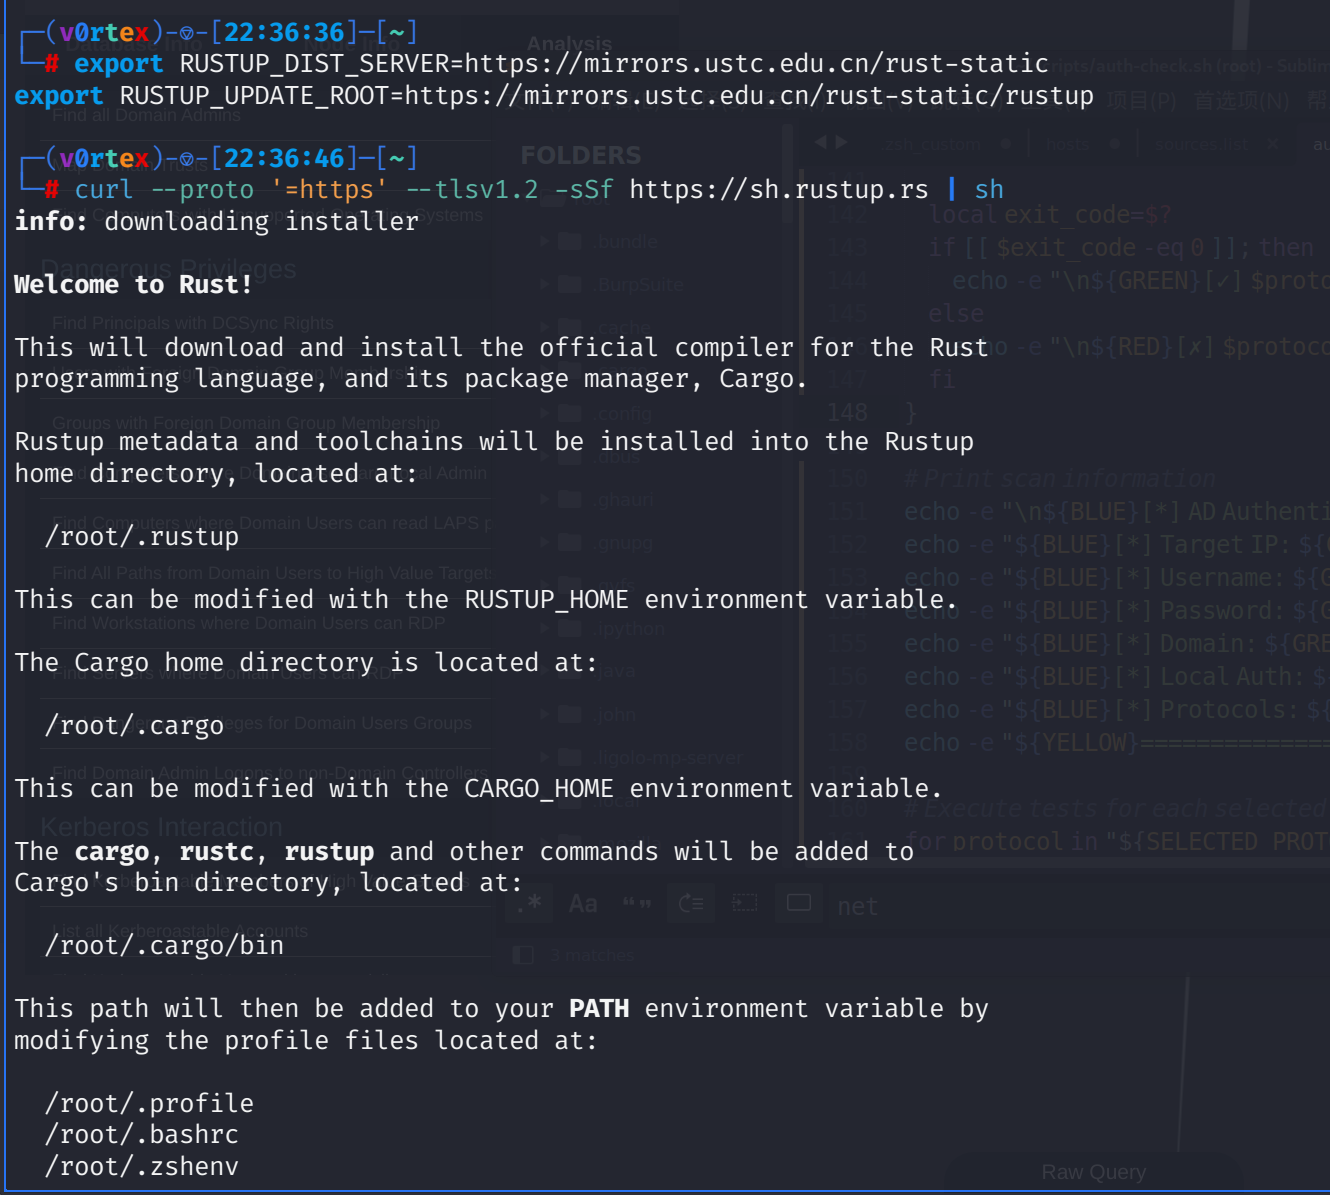Toggle case sensitive Aa in find bar
Screen dimensions: 1330x1195
point(583,904)
